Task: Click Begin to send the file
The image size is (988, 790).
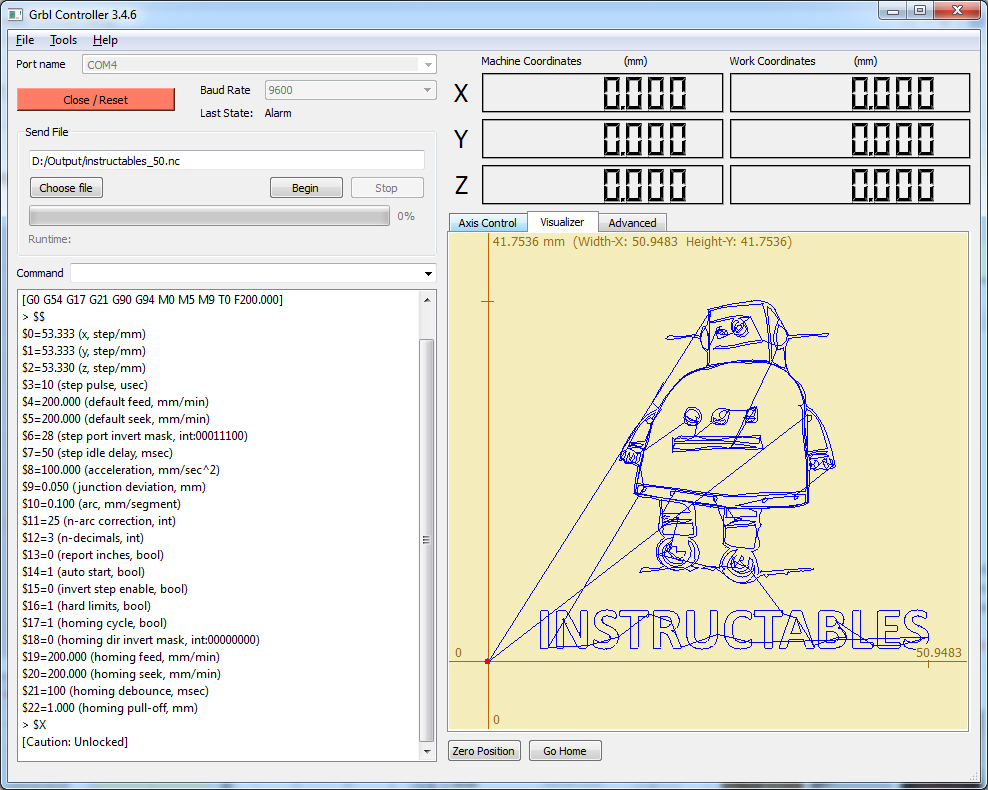Action: 306,188
